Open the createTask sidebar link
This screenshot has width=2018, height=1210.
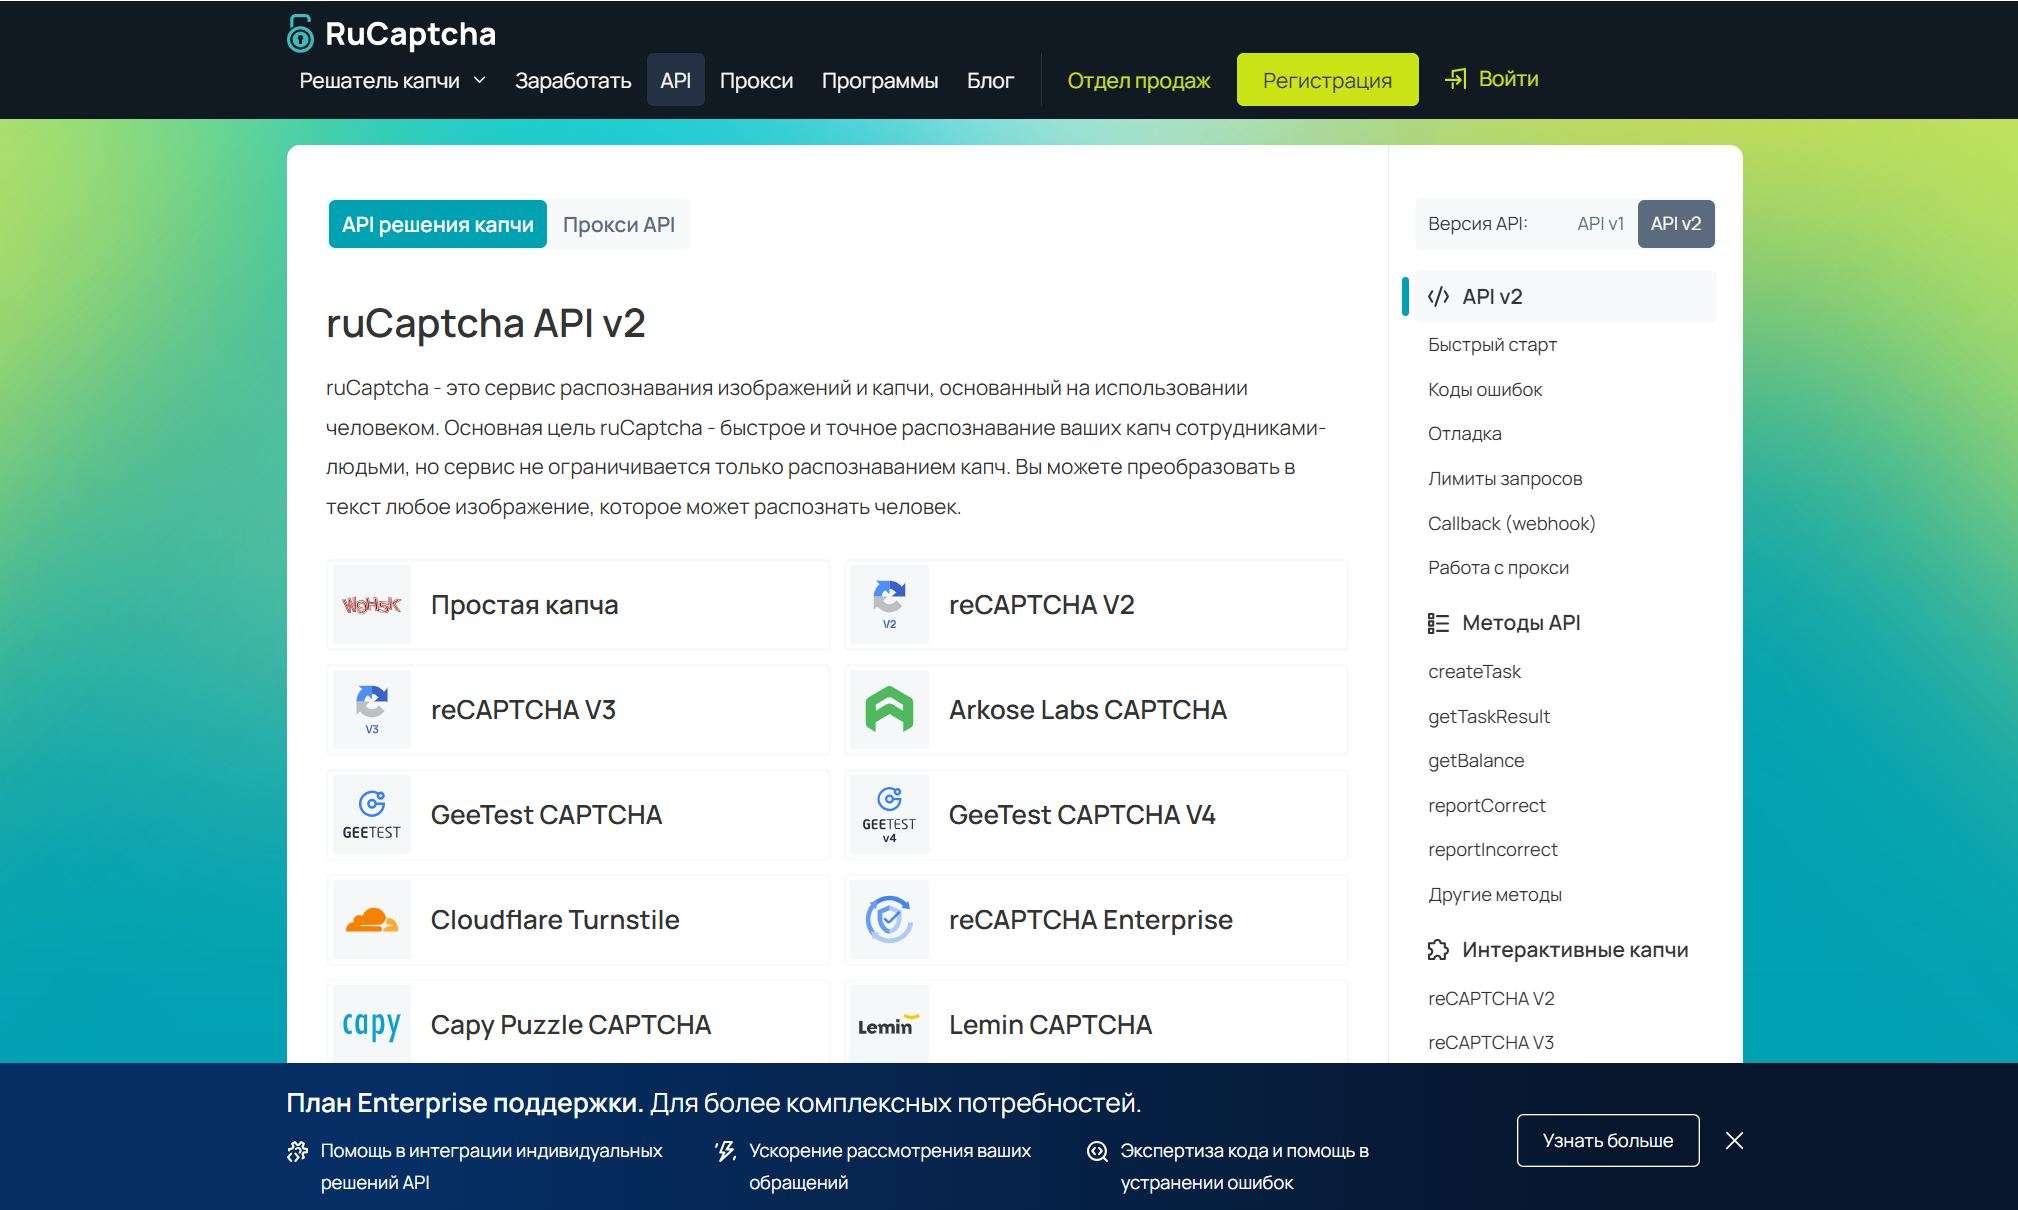1474,672
